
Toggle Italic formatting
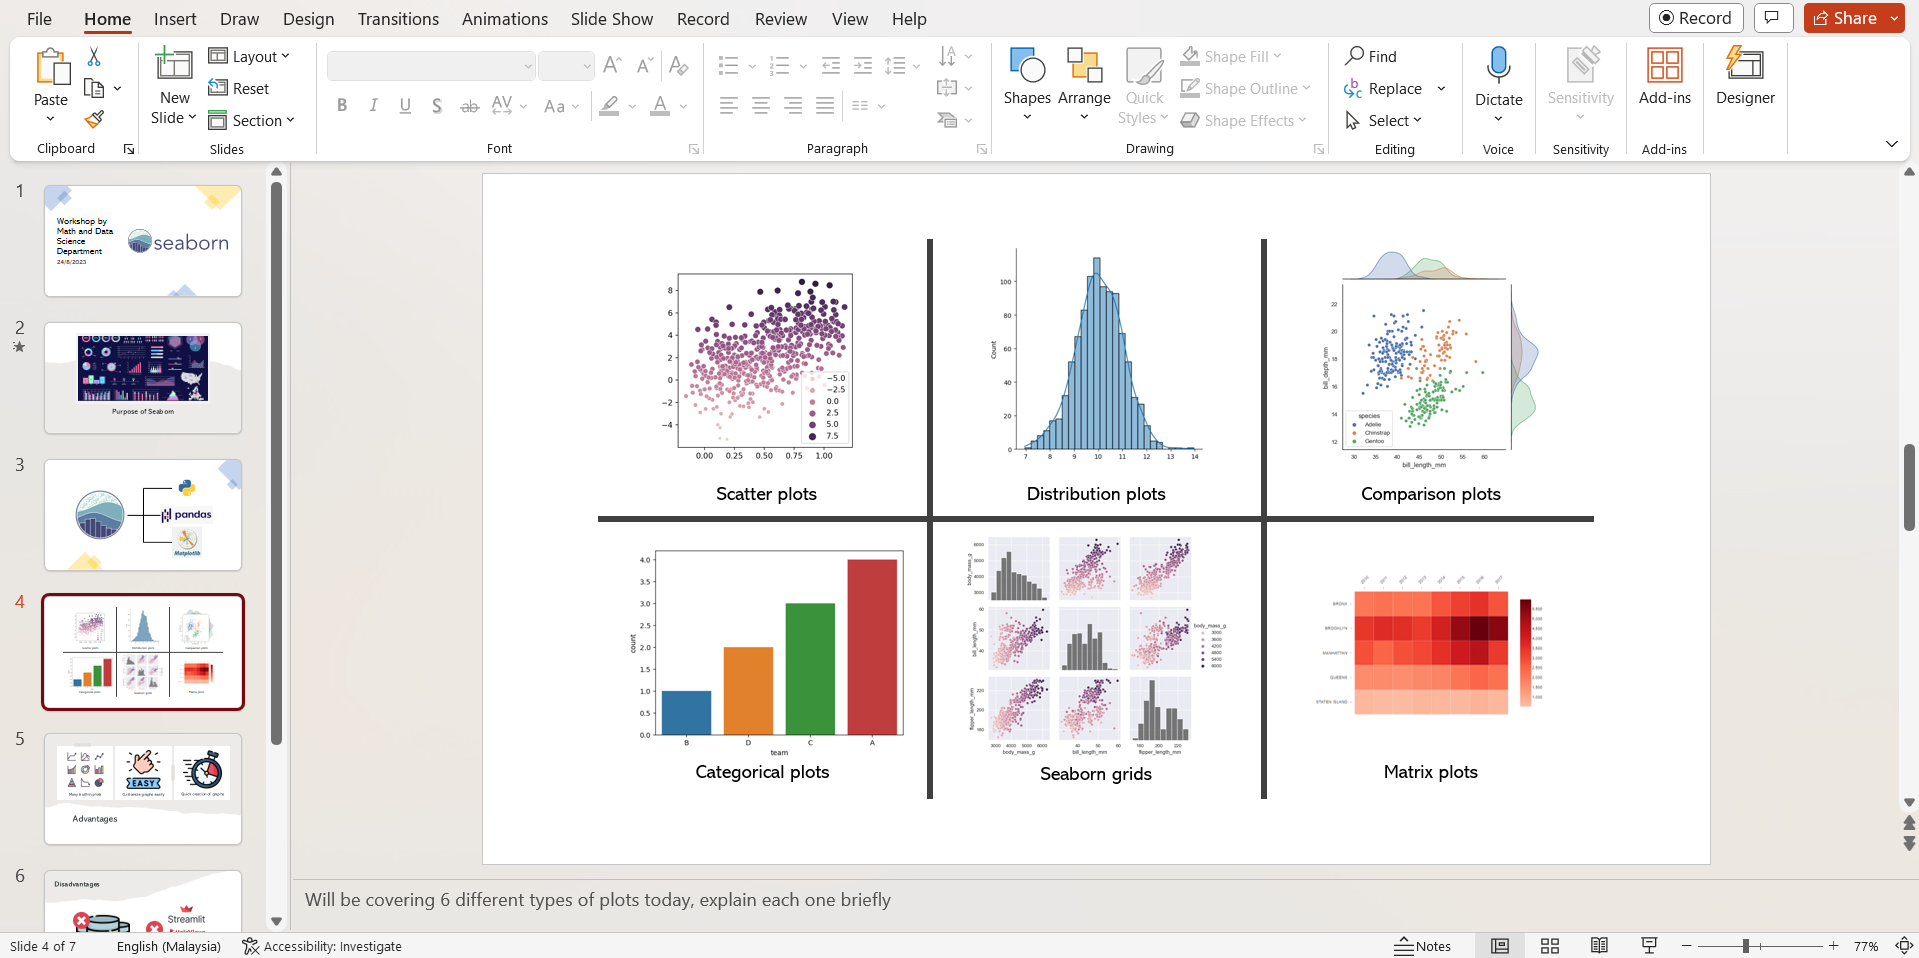[374, 106]
